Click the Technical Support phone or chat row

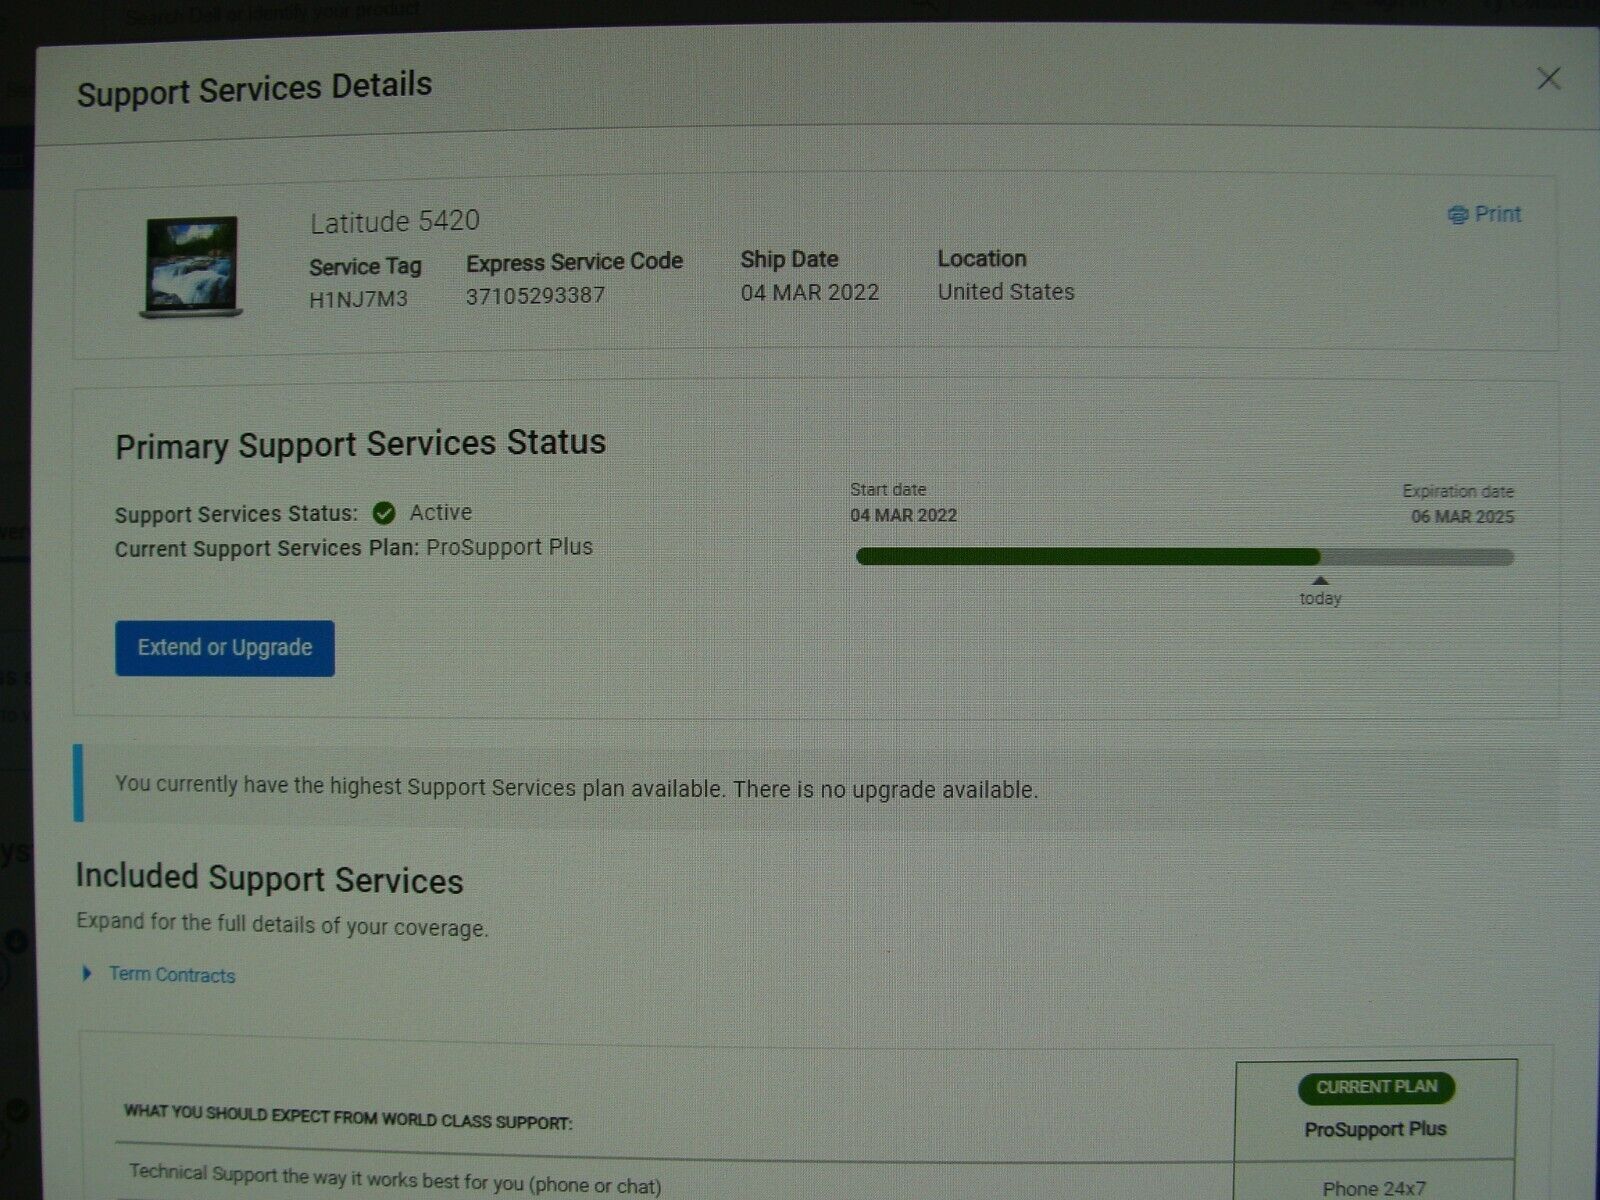click(395, 1179)
